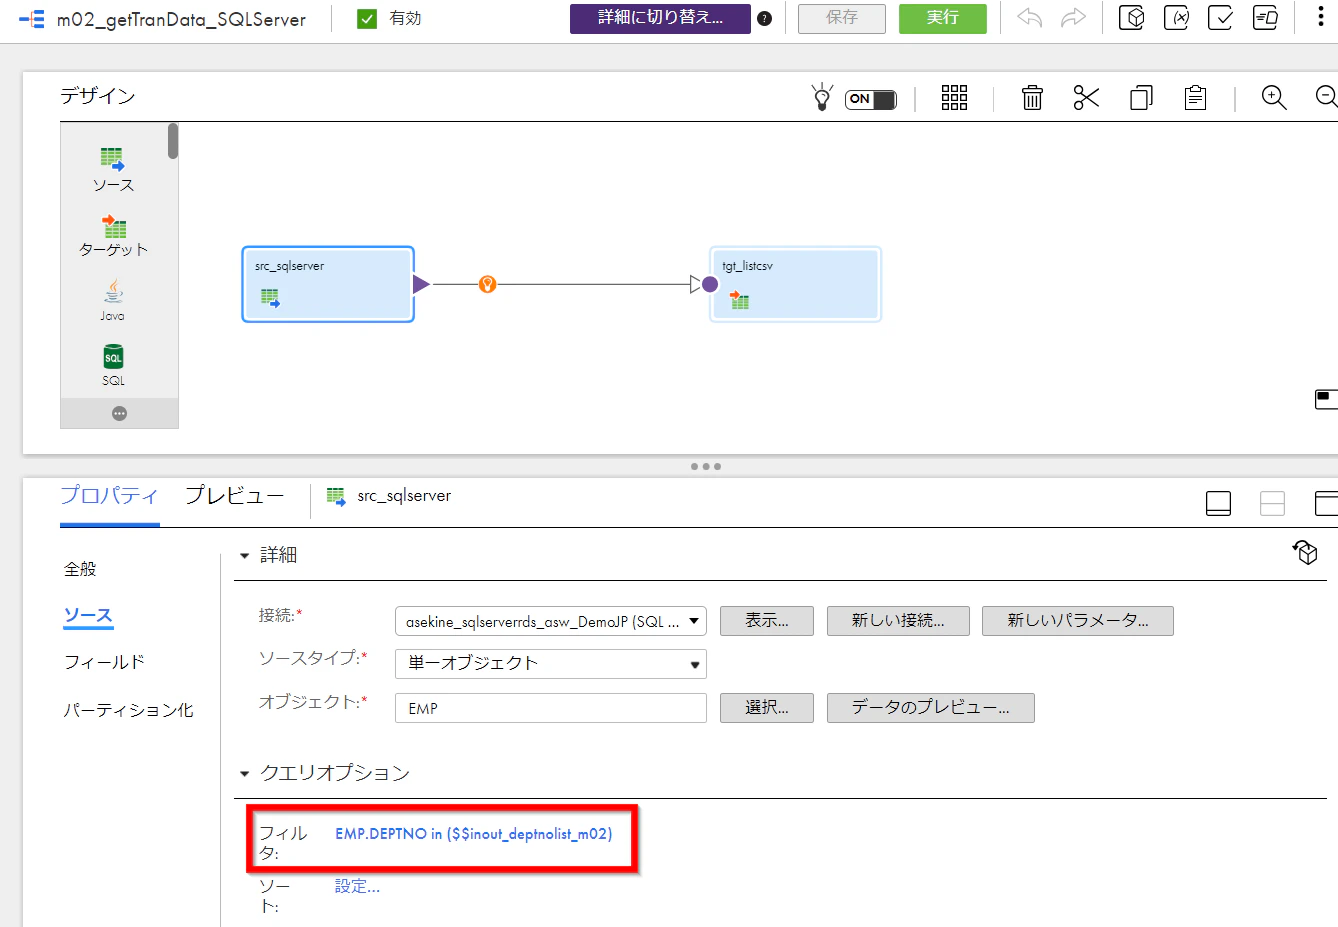The width and height of the screenshot is (1338, 927).
Task: Select the Java transformation in palette
Action: (x=113, y=300)
